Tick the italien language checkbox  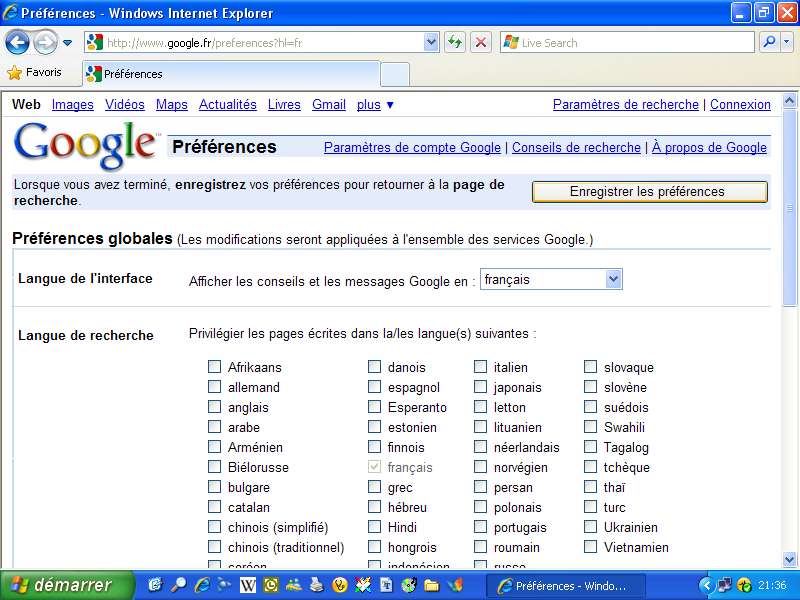click(480, 367)
